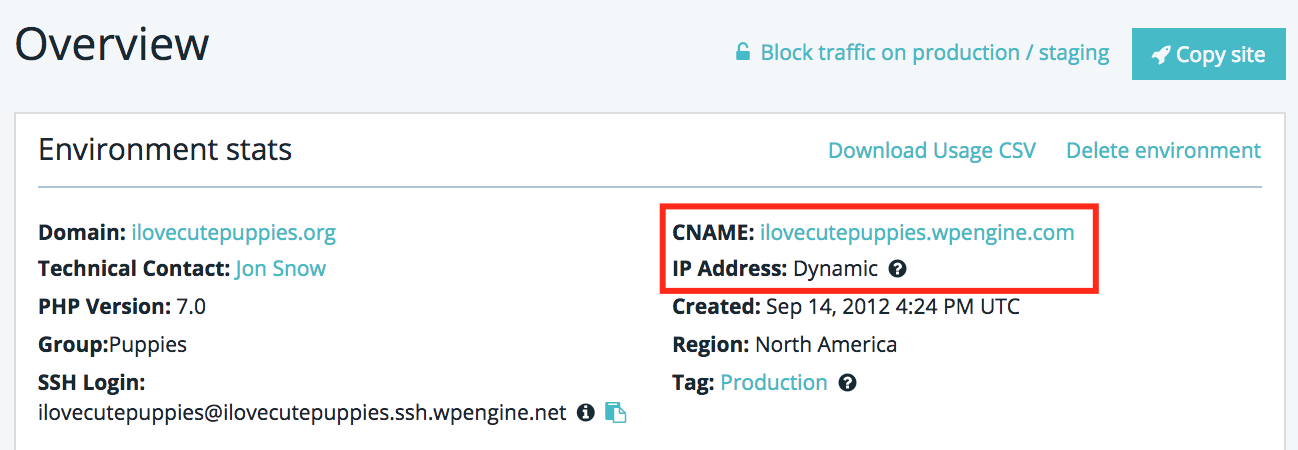Screen dimensions: 1298x450
Task: Open technical contact Jon Snow
Action: (x=280, y=268)
